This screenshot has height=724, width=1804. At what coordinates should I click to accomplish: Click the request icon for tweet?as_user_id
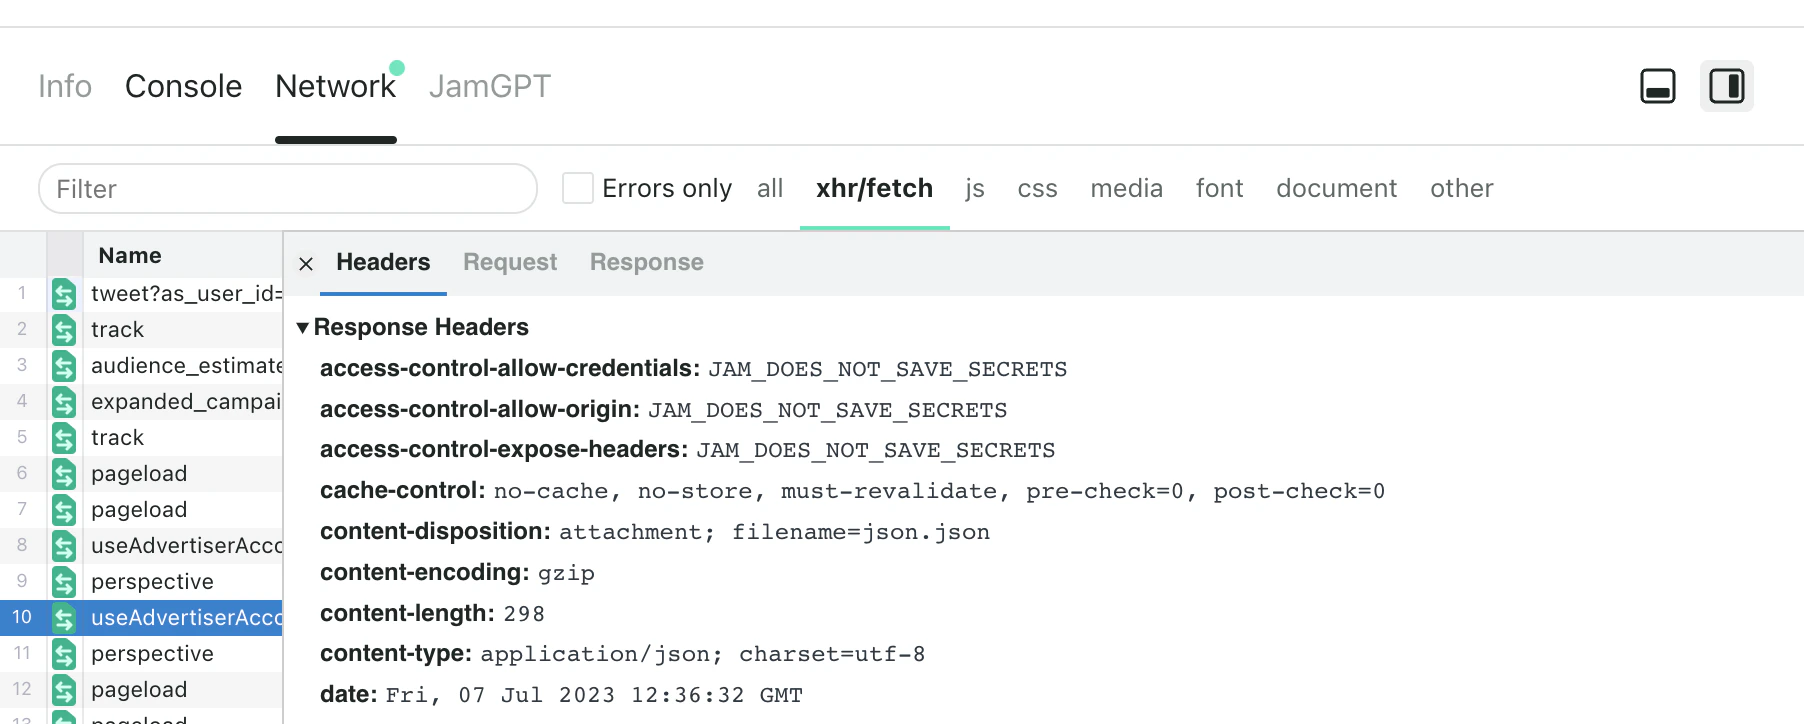[x=64, y=294]
